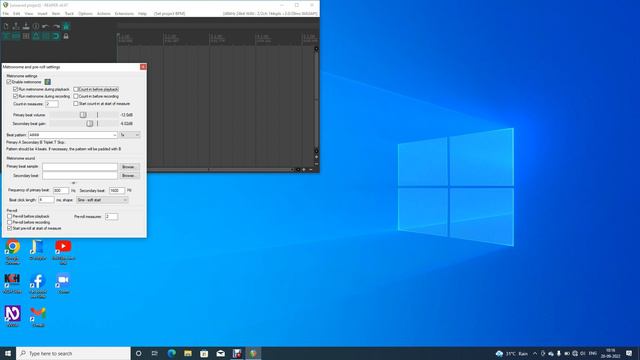
Task: Toggle the Snap magnet toolbar icon
Action: (x=56, y=36)
